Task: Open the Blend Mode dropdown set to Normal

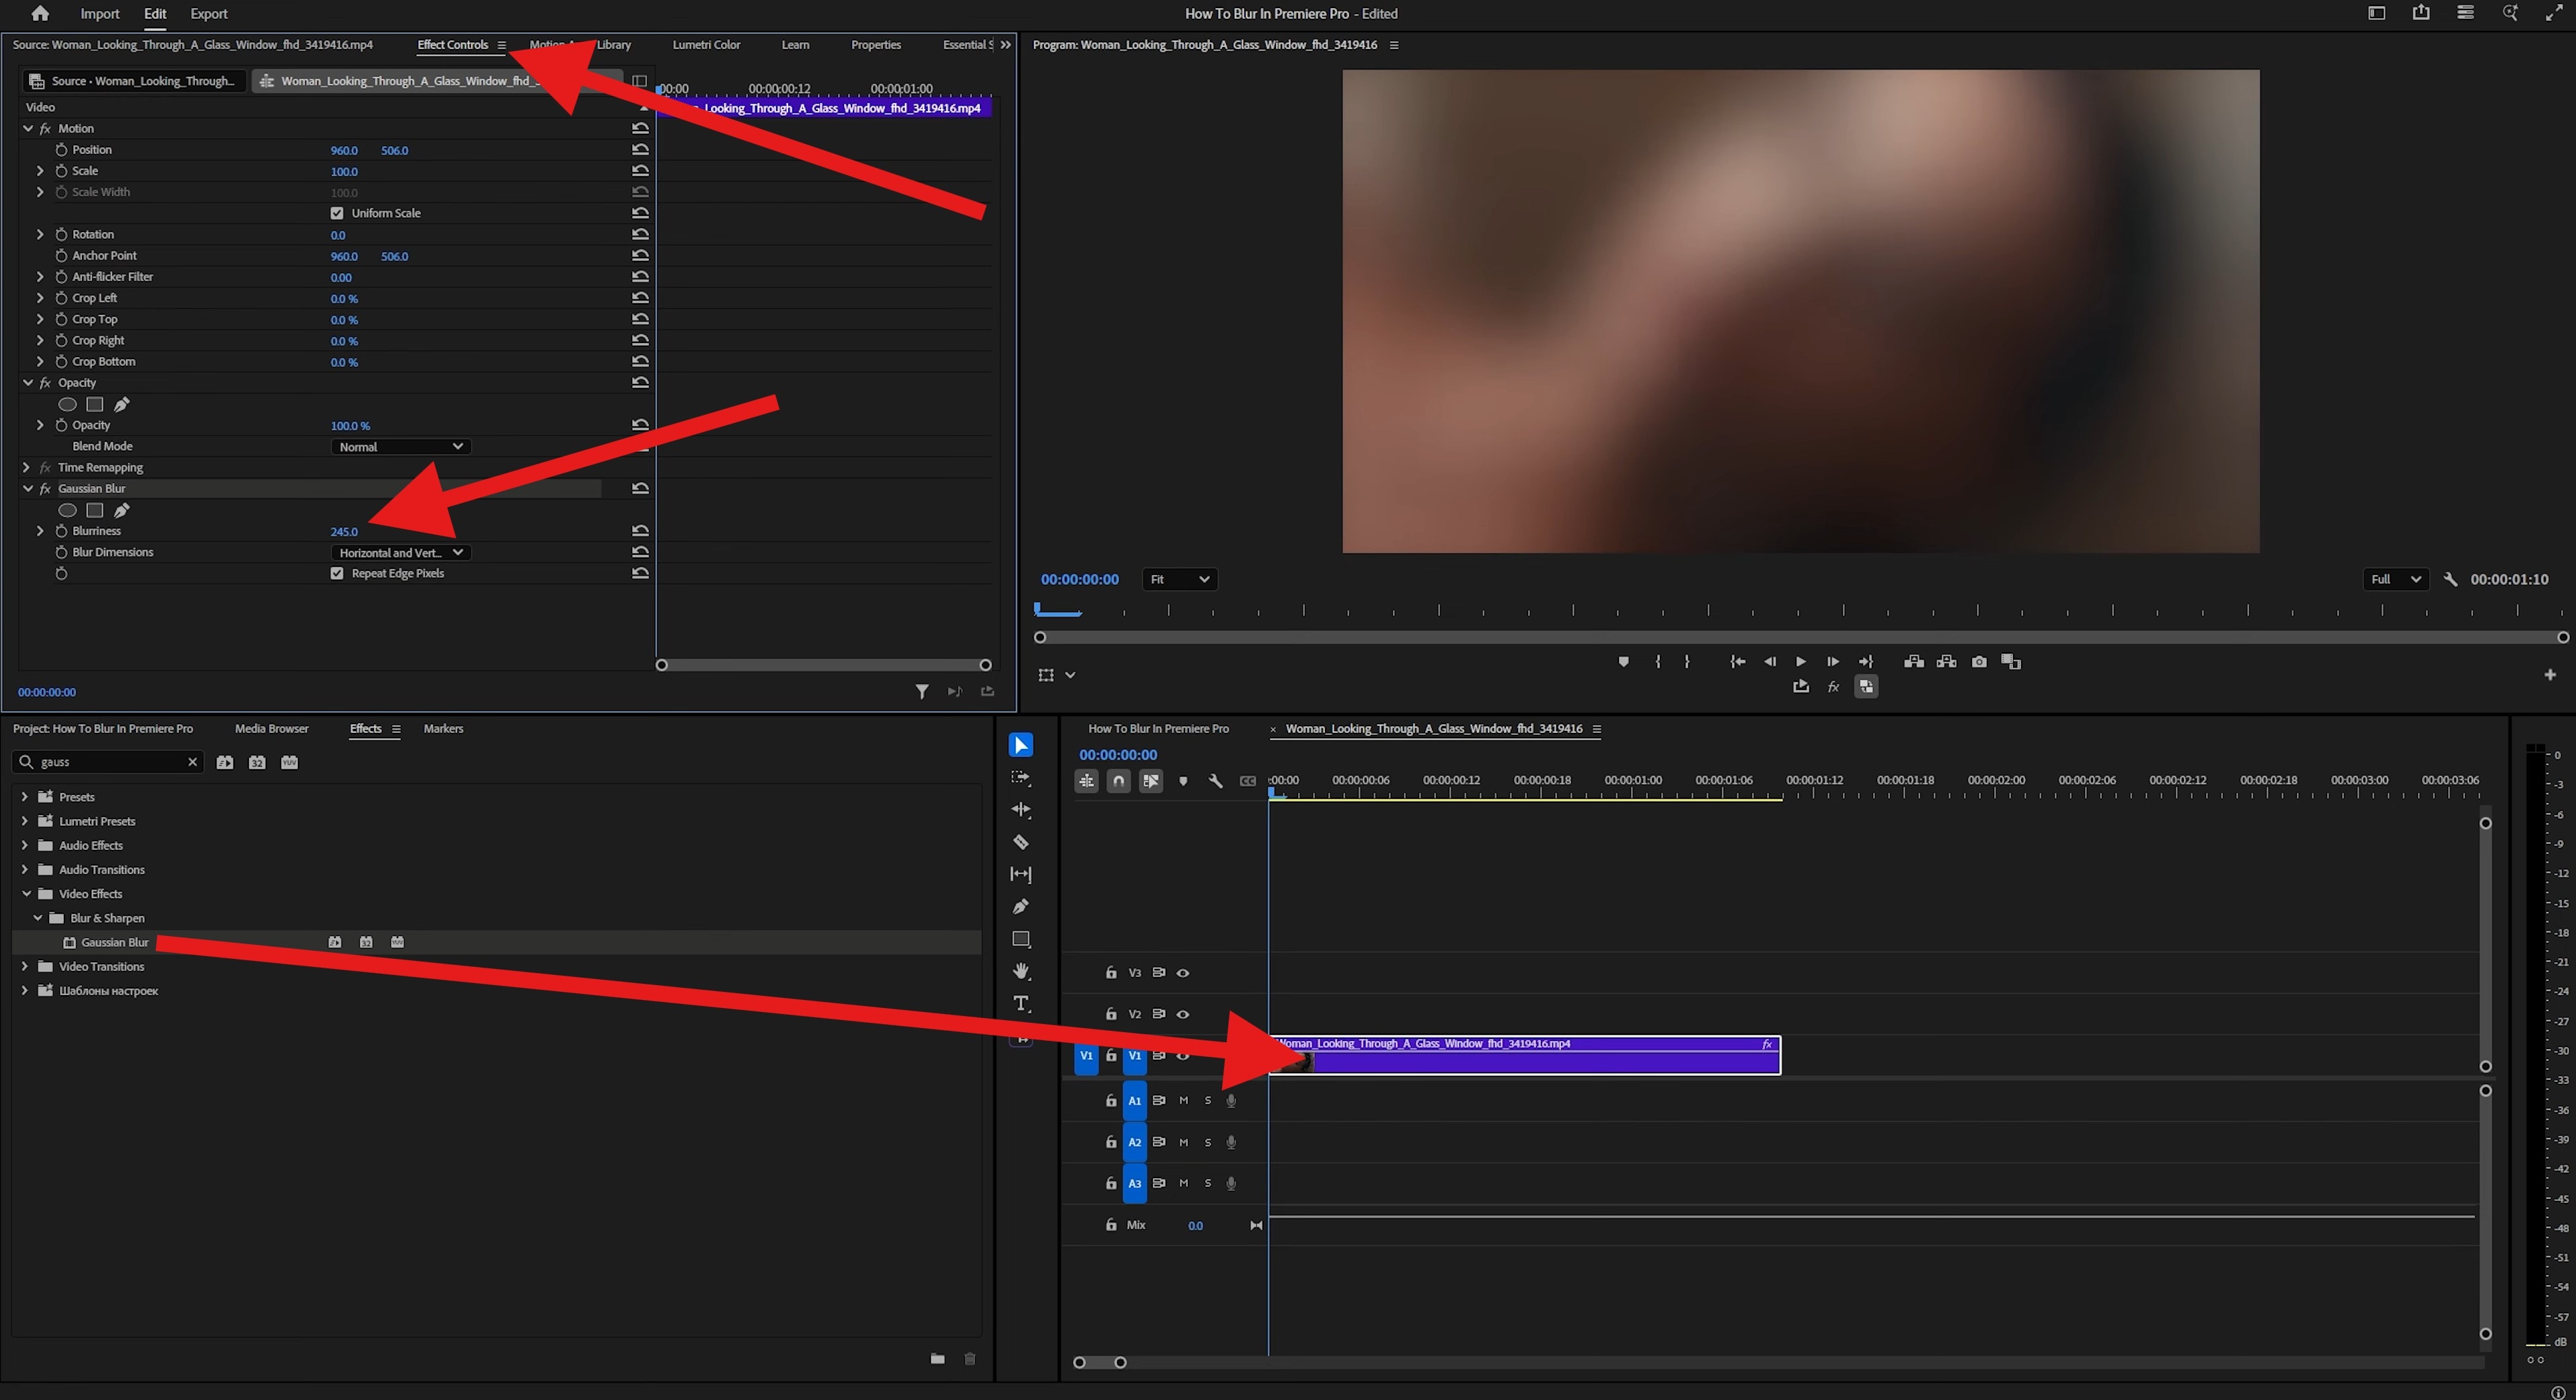Action: 399,446
